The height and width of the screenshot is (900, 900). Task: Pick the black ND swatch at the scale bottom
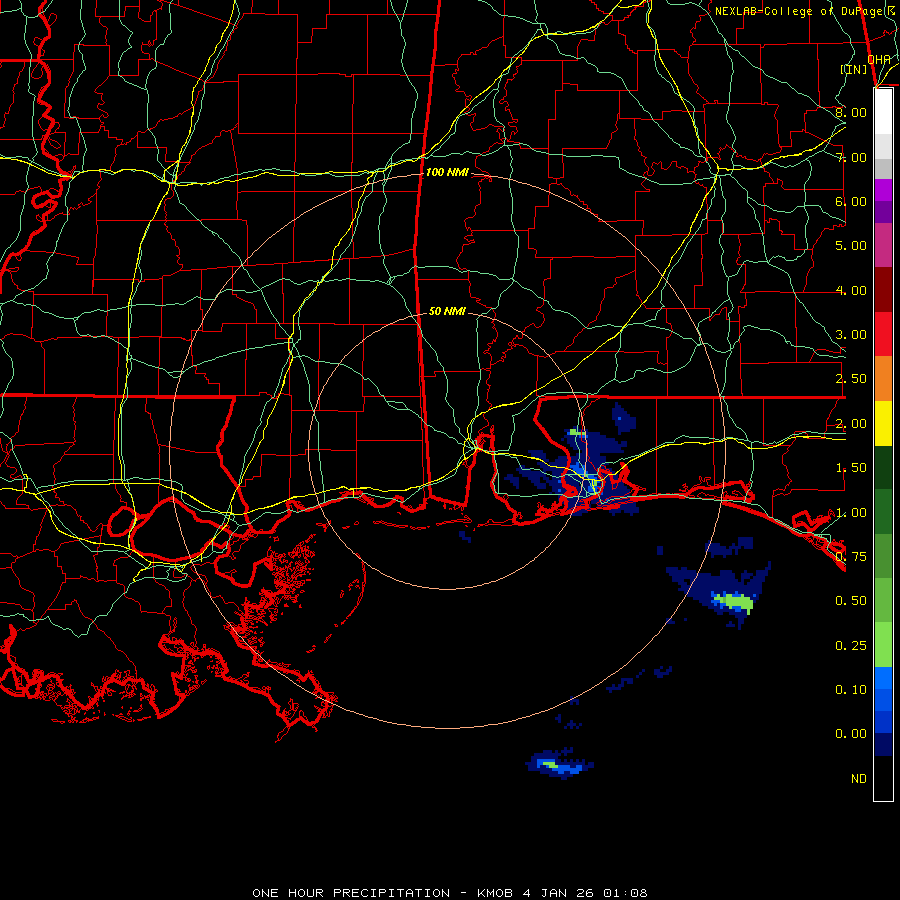883,778
